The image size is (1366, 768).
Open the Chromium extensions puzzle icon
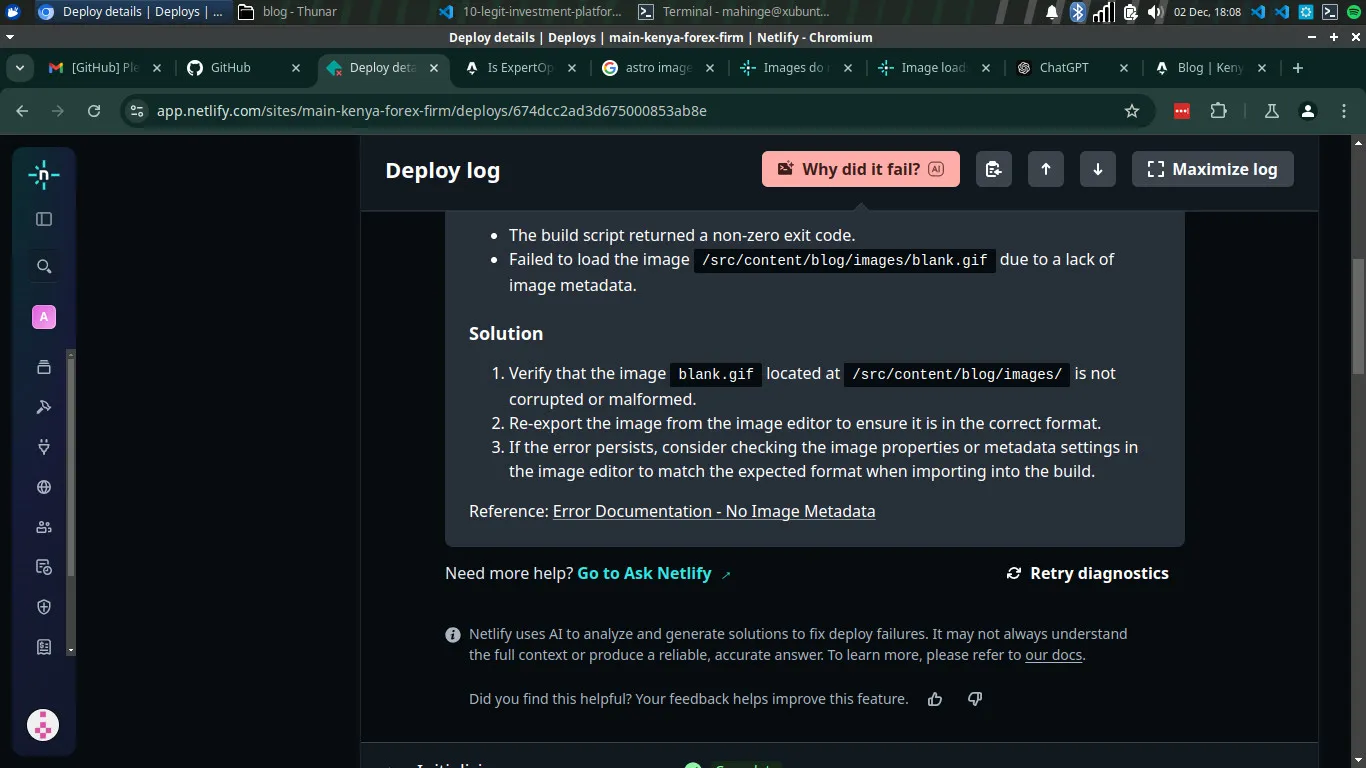tap(1218, 111)
